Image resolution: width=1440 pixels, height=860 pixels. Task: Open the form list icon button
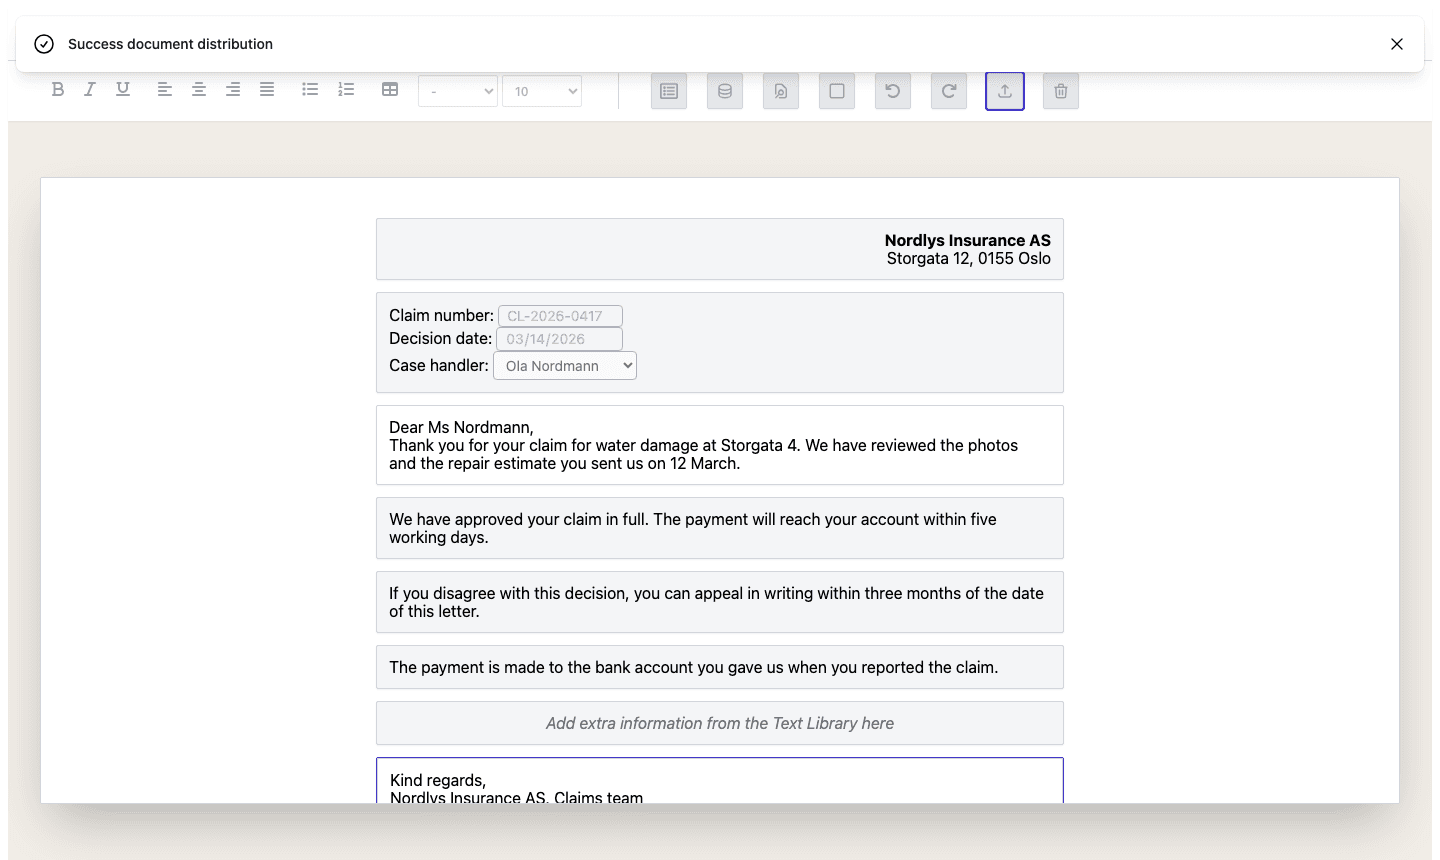[669, 91]
